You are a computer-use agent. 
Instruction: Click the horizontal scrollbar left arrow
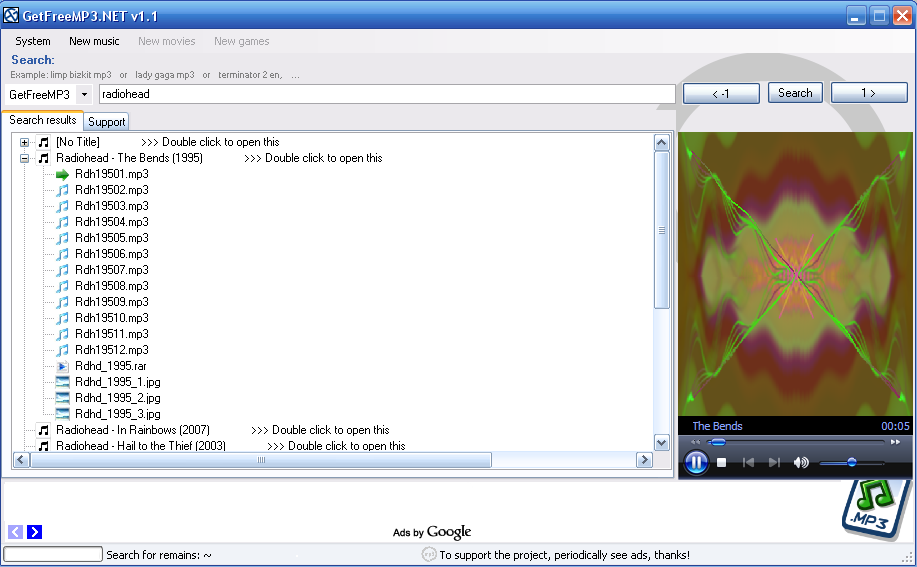(21, 460)
